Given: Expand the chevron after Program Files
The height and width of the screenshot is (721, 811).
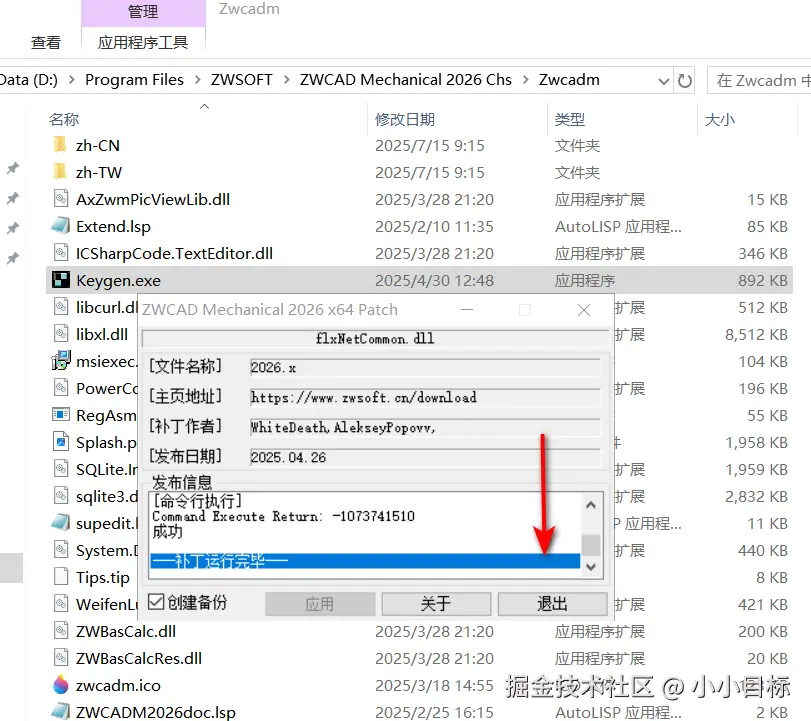Looking at the screenshot, I should [x=198, y=80].
